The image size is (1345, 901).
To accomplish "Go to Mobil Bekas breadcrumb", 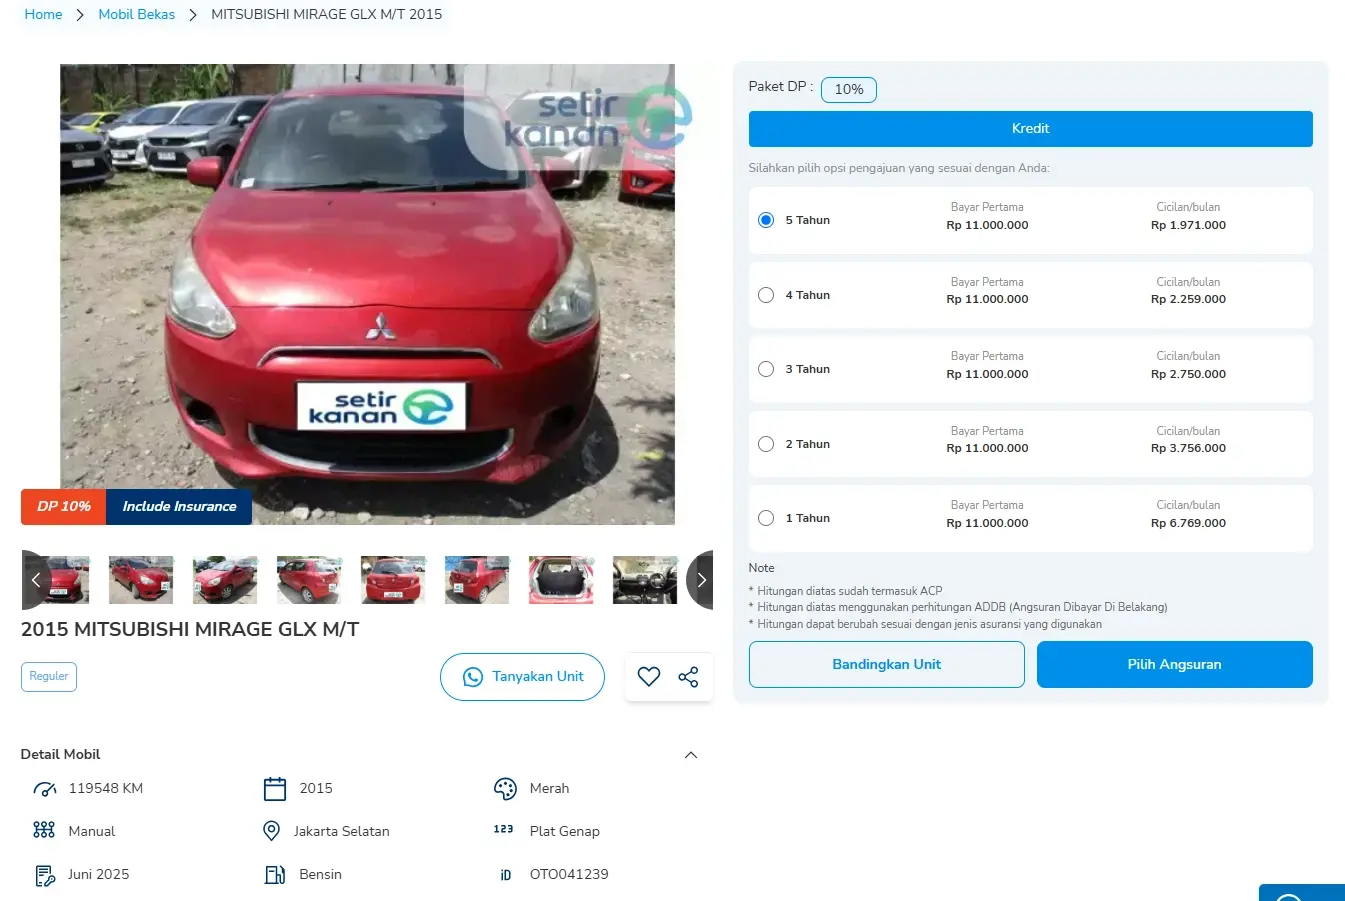I will (x=136, y=15).
